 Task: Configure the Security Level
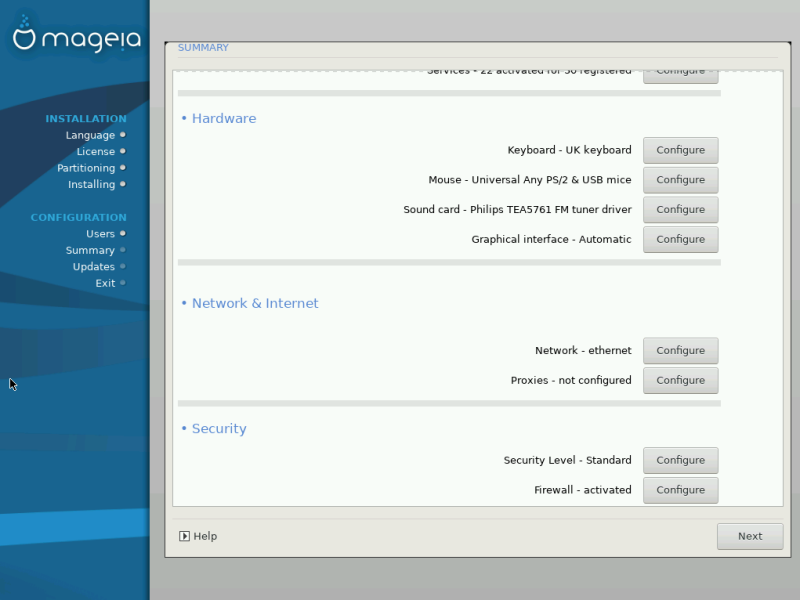[680, 460]
